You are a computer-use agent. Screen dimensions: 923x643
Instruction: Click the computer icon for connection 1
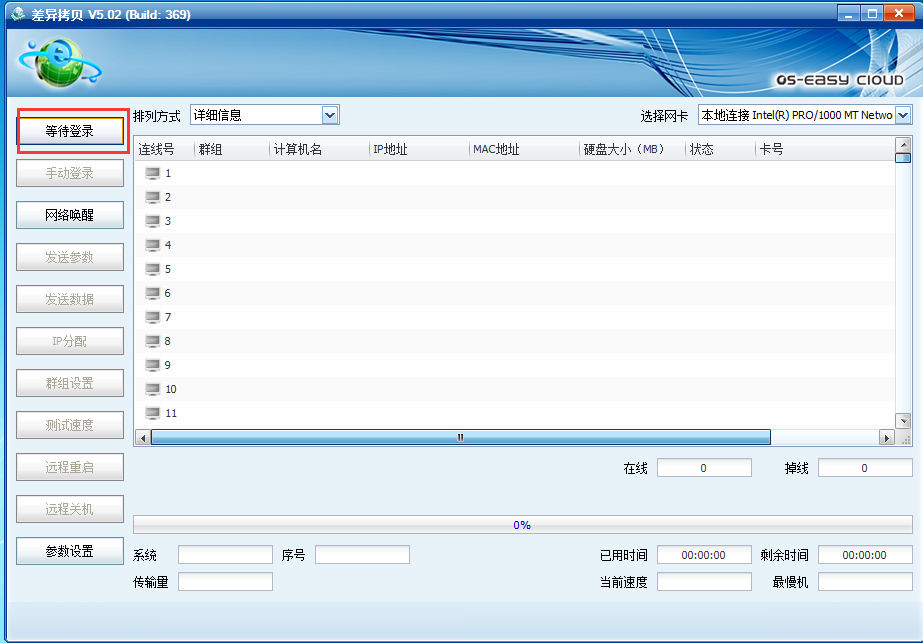[153, 173]
